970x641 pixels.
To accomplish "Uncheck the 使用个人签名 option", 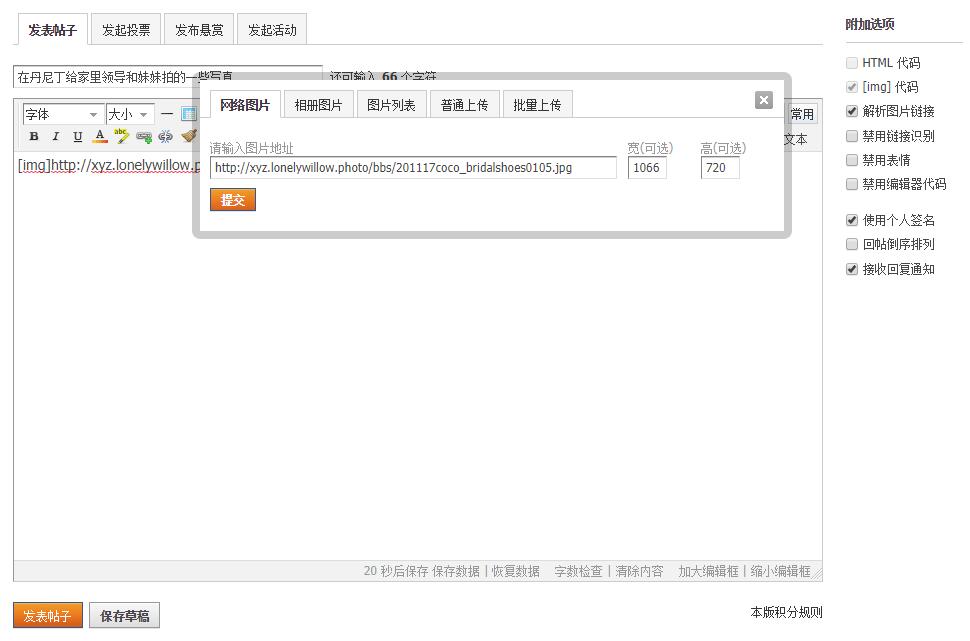I will 852,220.
